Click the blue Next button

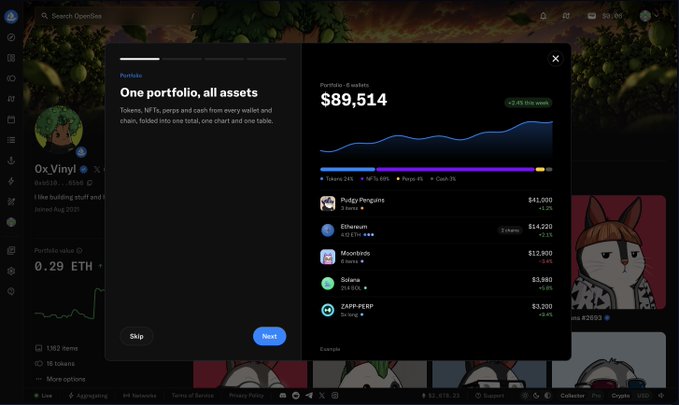[x=269, y=336]
